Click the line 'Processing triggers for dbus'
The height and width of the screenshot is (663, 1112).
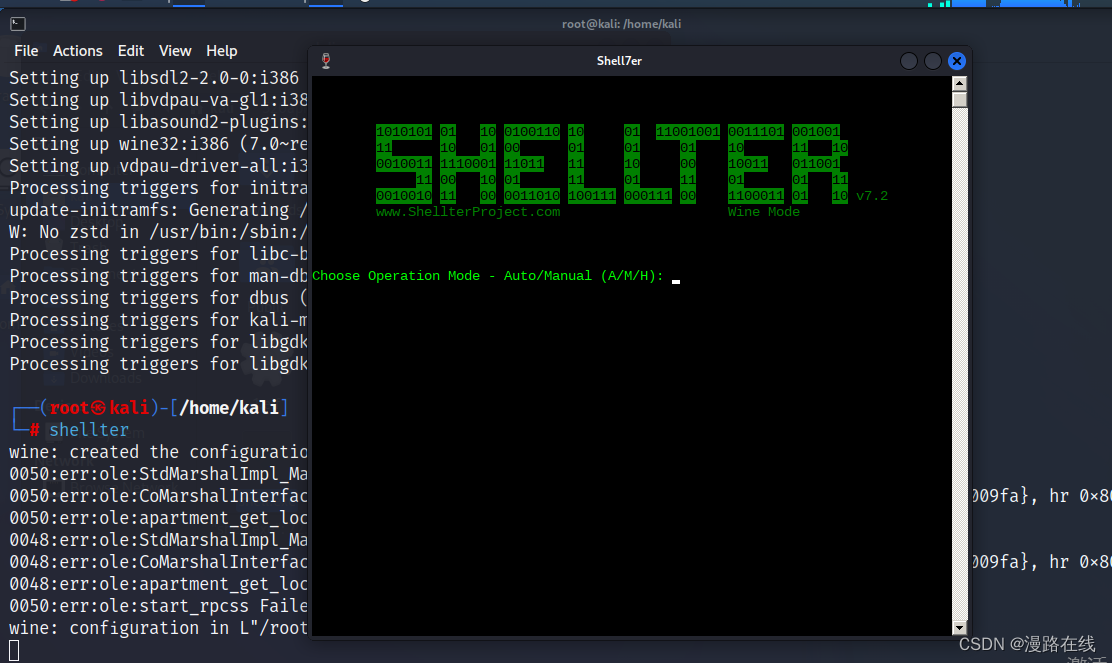coord(158,298)
